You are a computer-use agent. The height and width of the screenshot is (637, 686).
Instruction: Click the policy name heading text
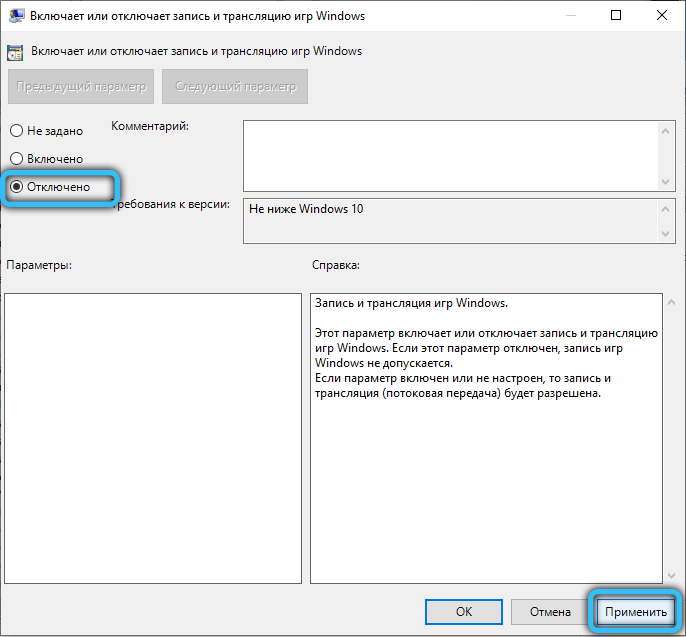(x=196, y=51)
